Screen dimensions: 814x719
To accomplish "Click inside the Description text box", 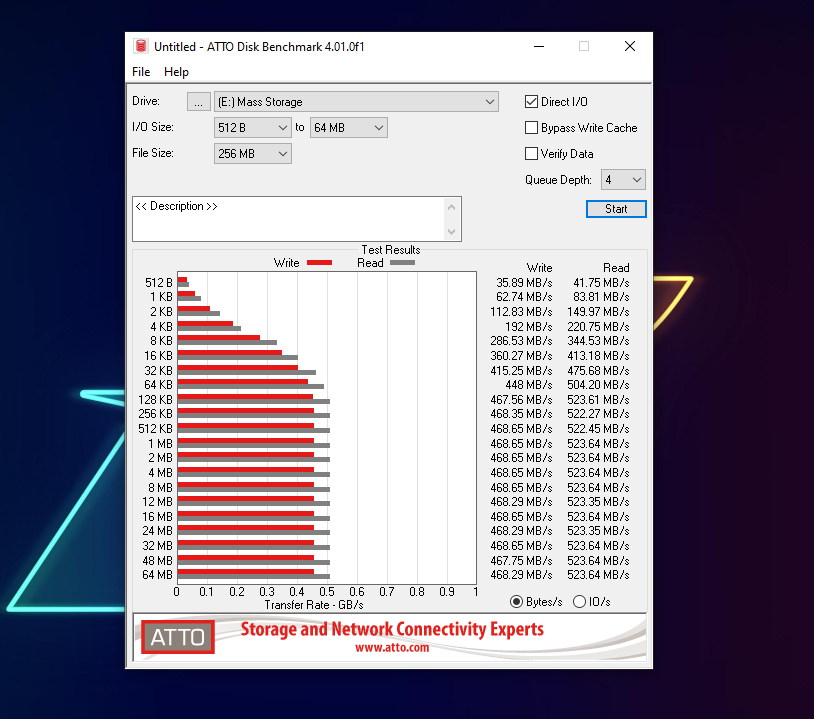I will click(289, 219).
